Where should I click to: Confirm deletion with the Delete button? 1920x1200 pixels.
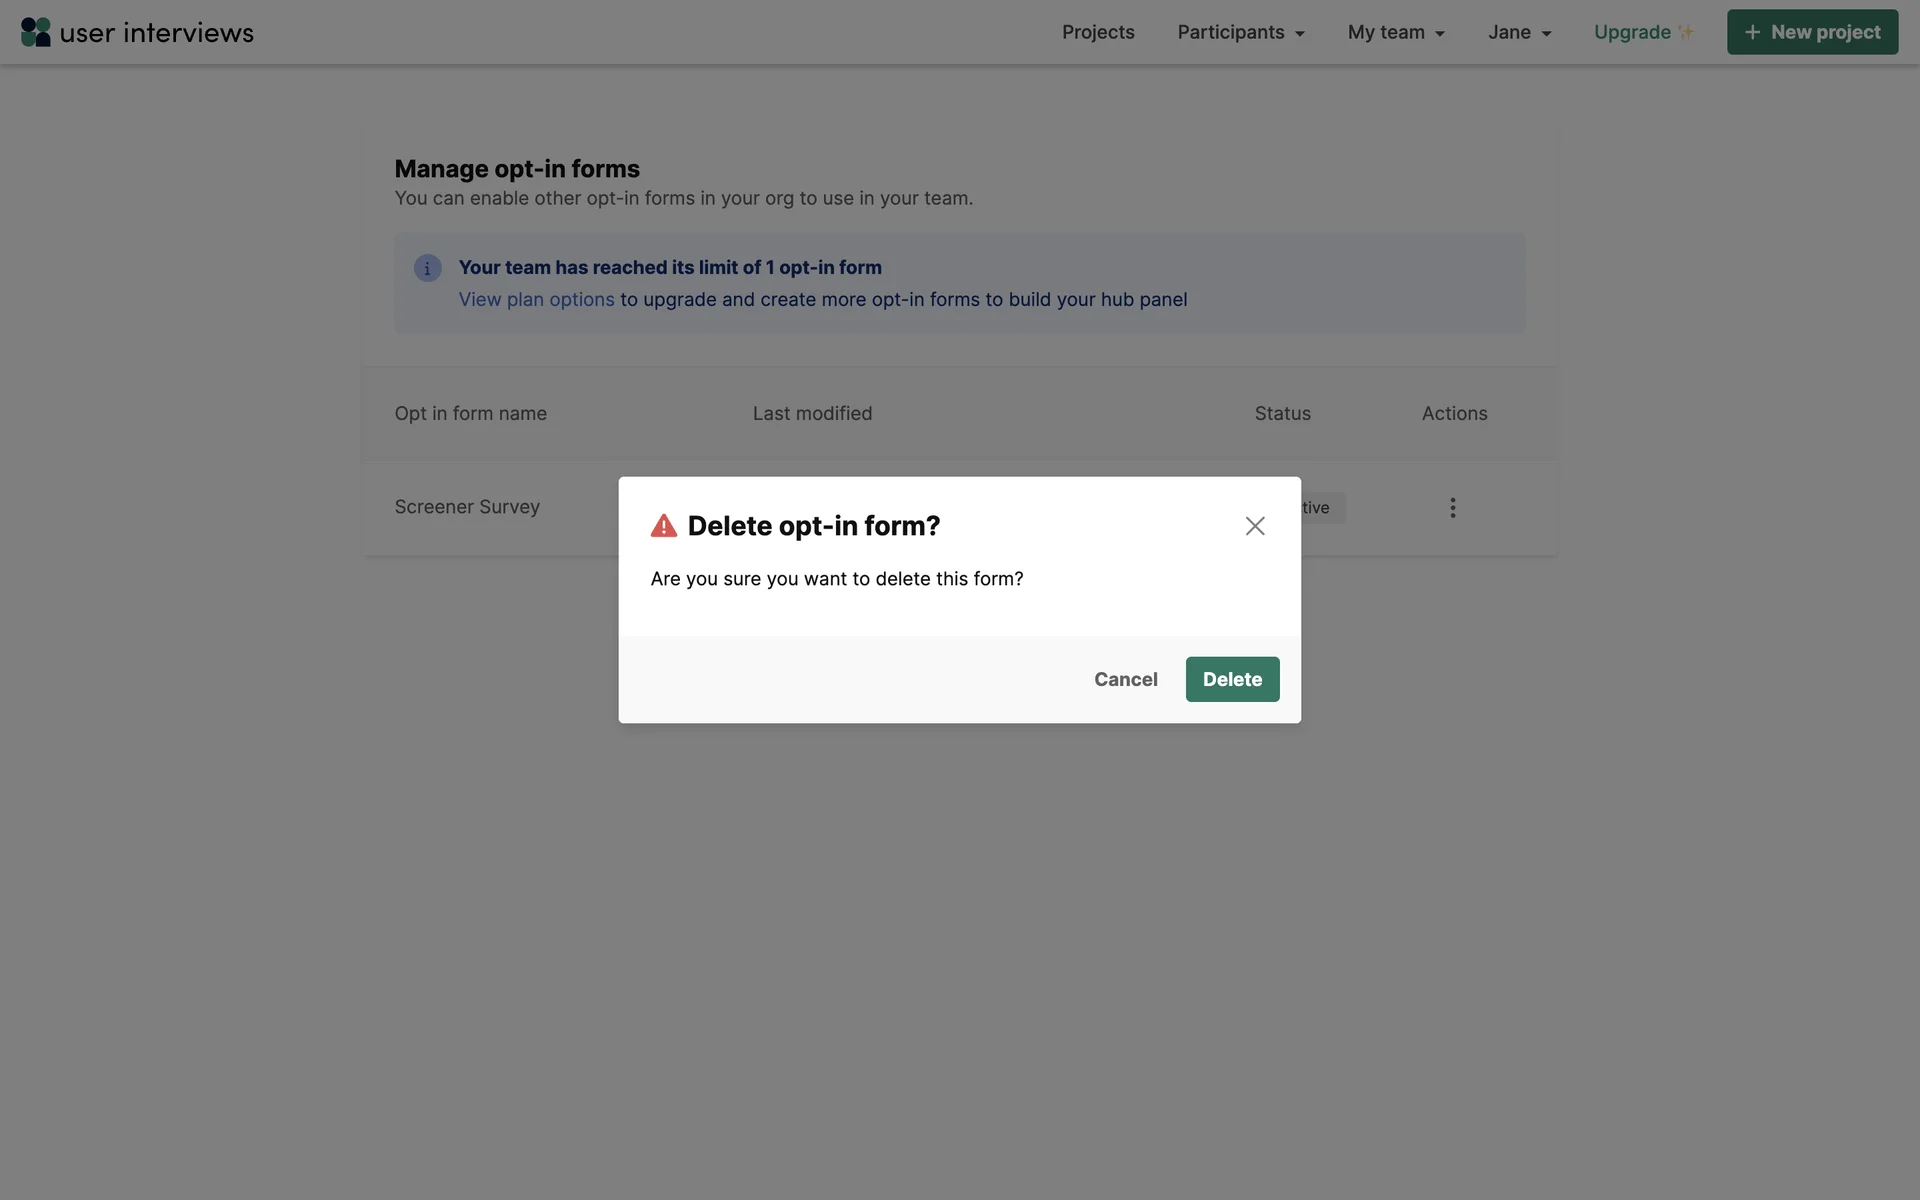[1232, 679]
